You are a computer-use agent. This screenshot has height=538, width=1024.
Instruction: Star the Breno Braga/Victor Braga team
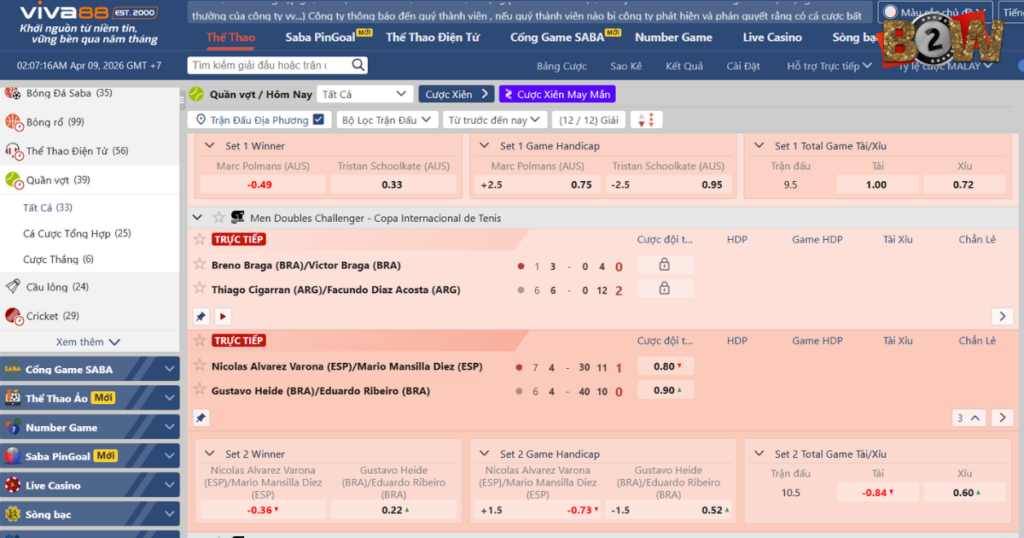(x=200, y=264)
